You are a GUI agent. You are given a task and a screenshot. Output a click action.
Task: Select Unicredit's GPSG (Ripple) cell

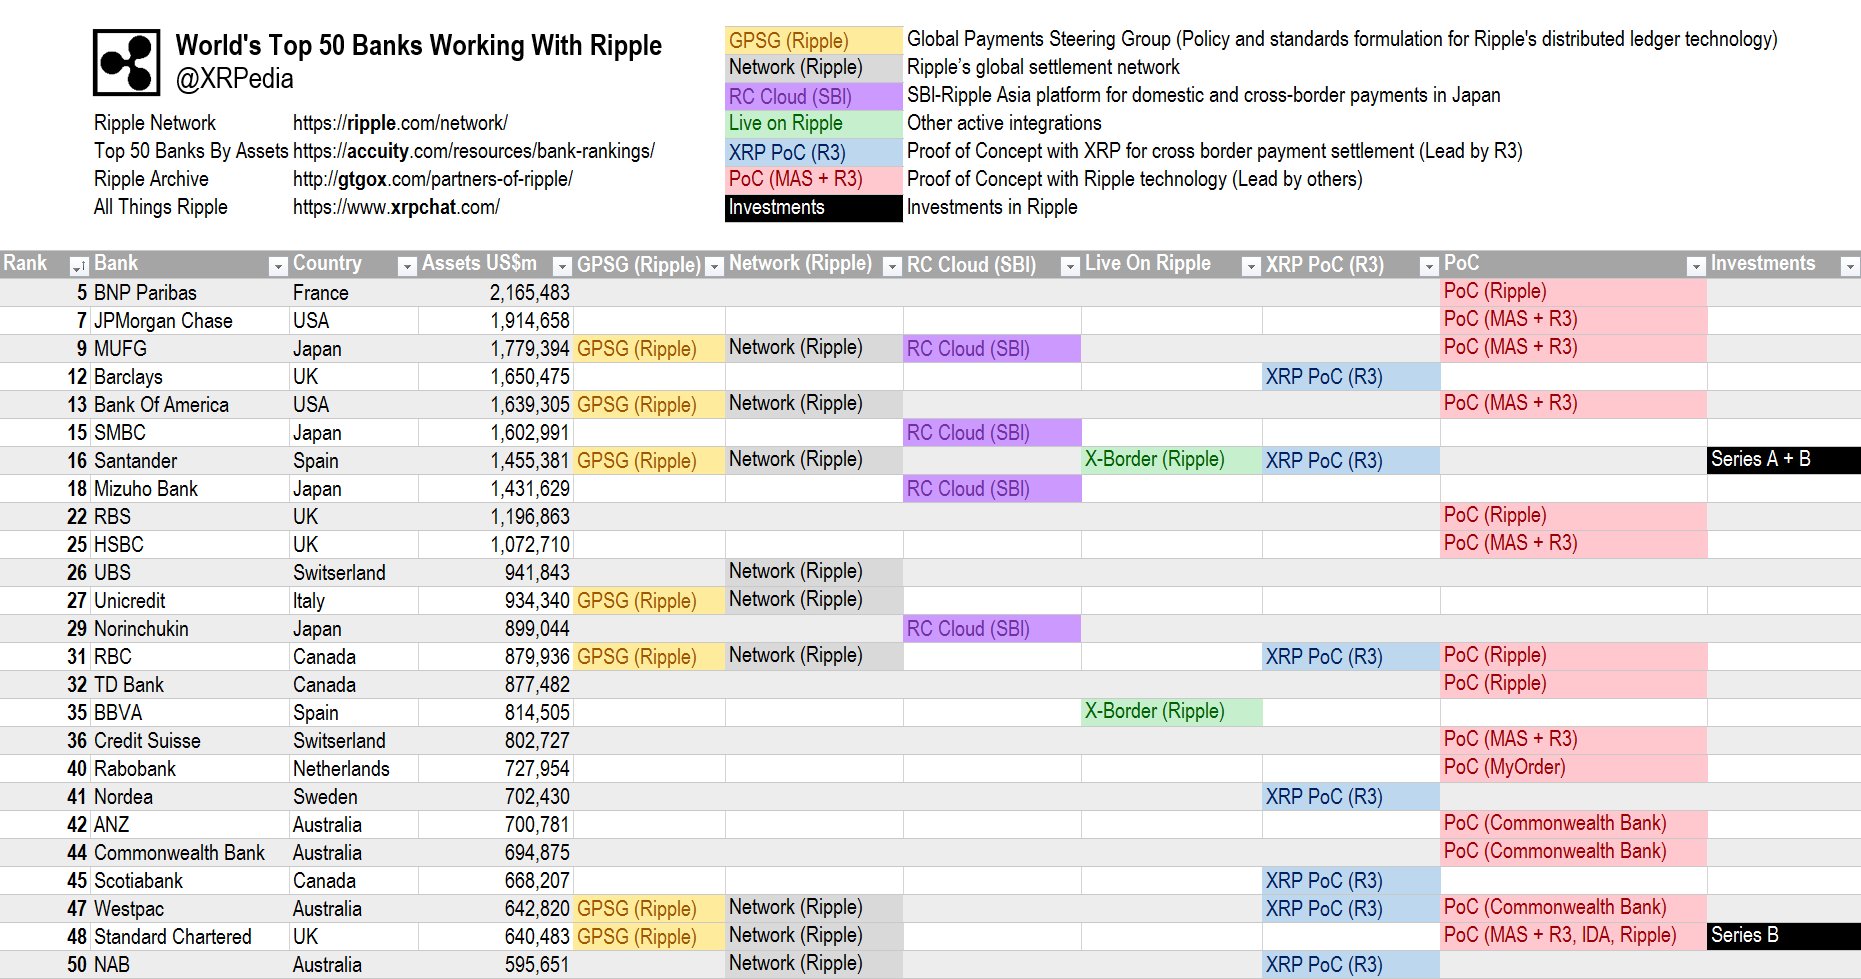649,601
